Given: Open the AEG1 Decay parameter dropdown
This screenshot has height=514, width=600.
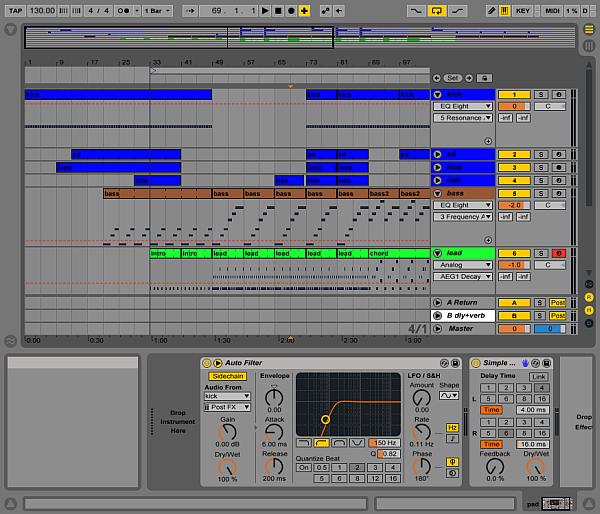Looking at the screenshot, I should 463,276.
